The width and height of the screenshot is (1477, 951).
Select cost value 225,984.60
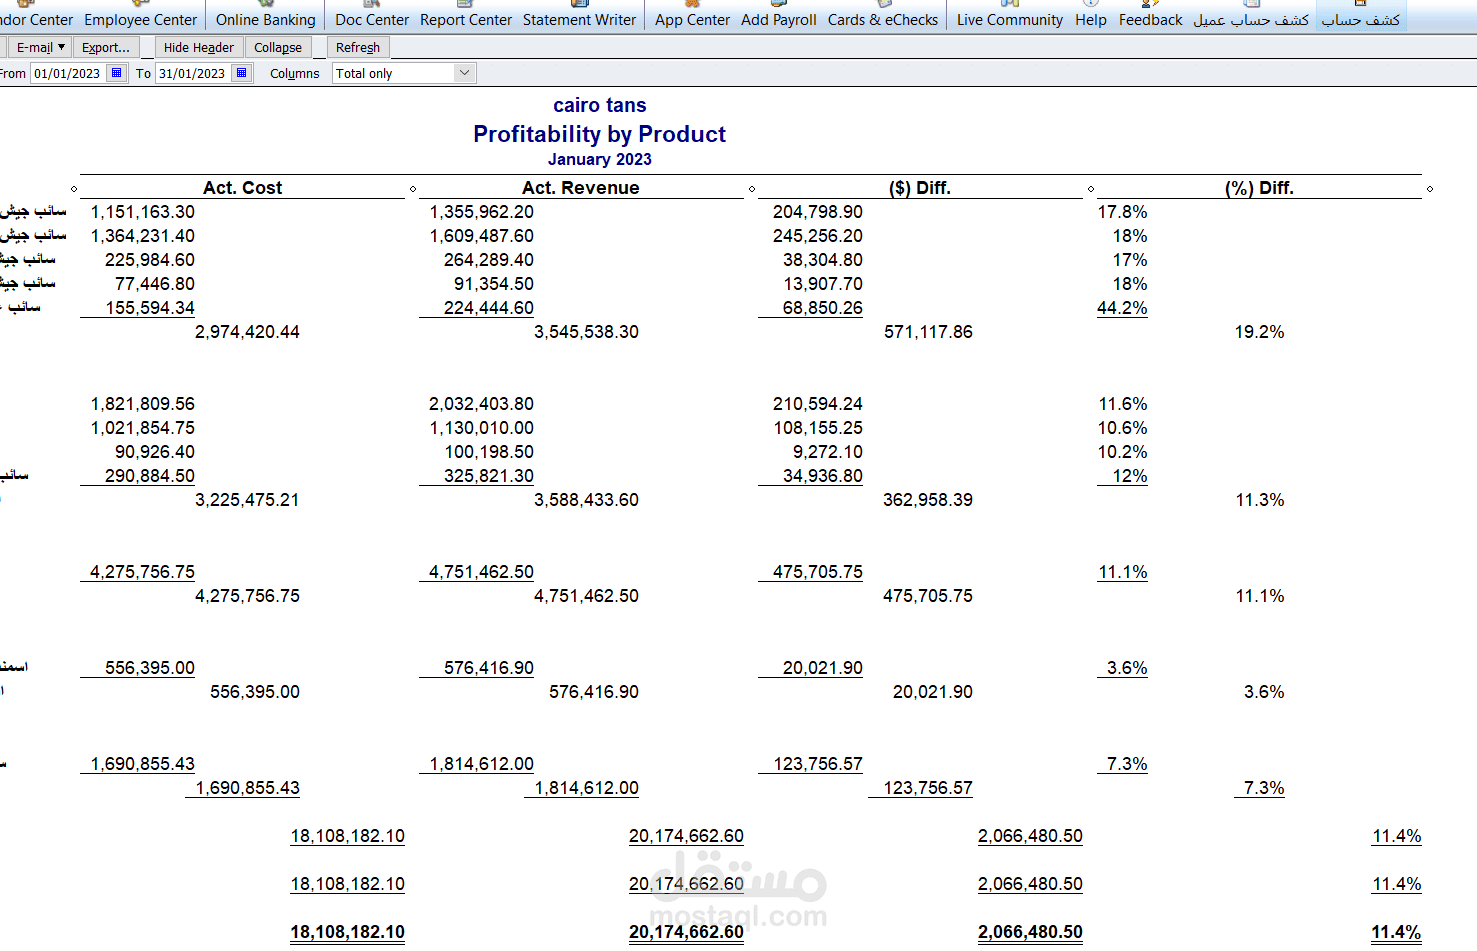click(x=150, y=260)
